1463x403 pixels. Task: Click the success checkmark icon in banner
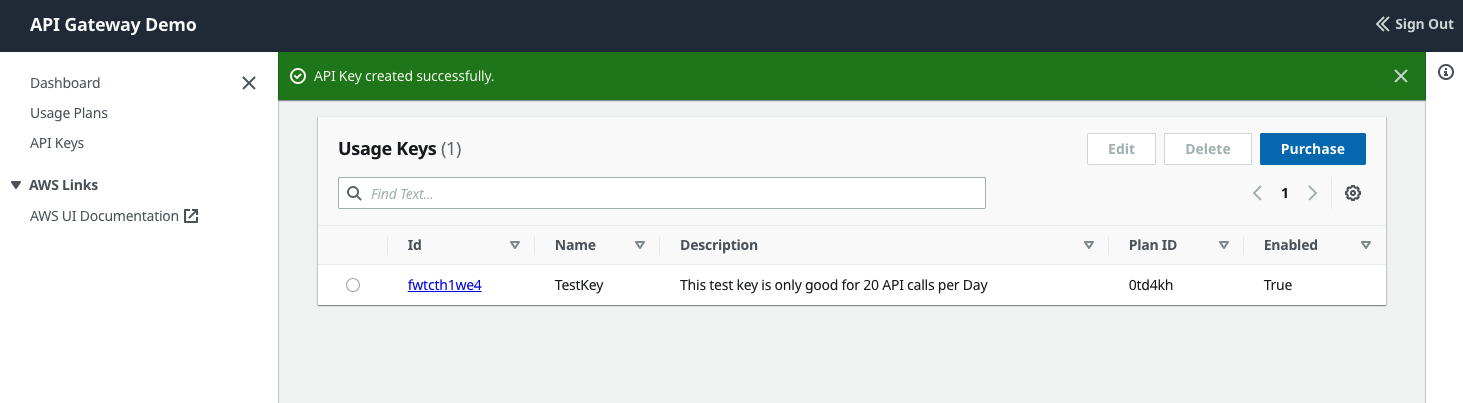(x=297, y=76)
